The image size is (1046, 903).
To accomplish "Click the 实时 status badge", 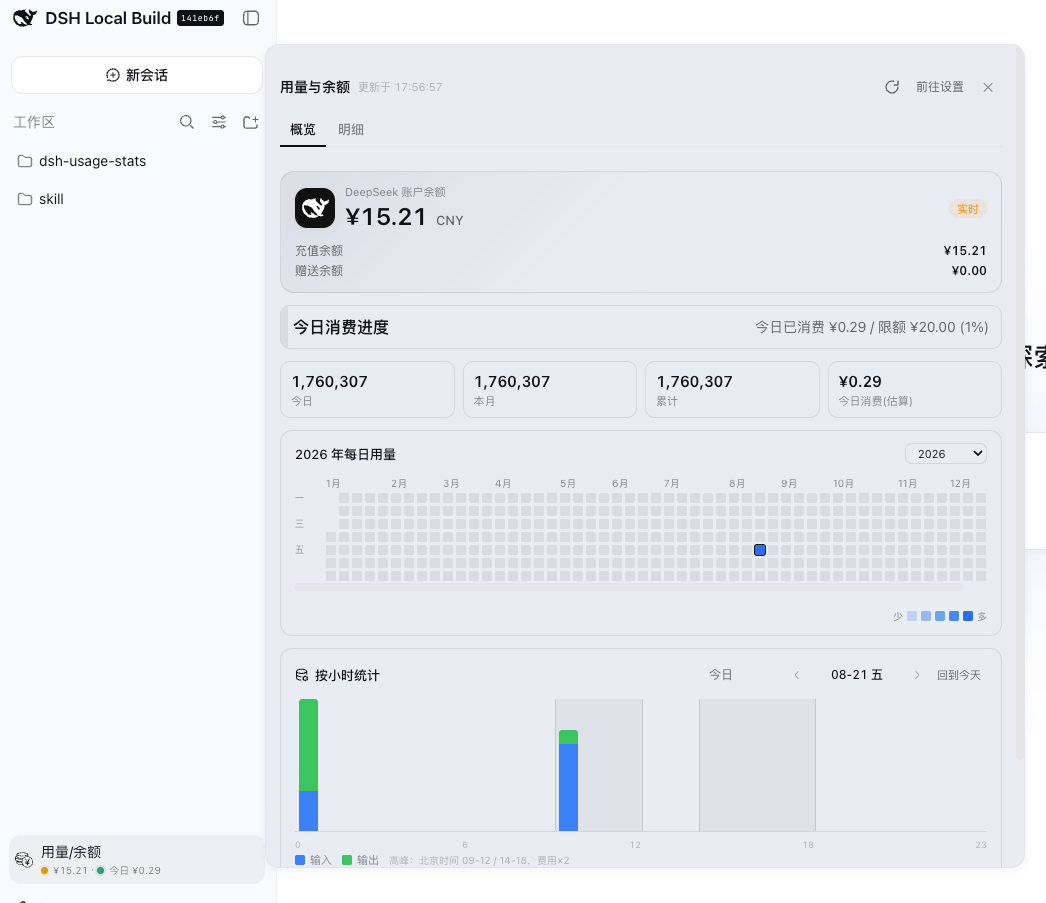I will point(967,209).
